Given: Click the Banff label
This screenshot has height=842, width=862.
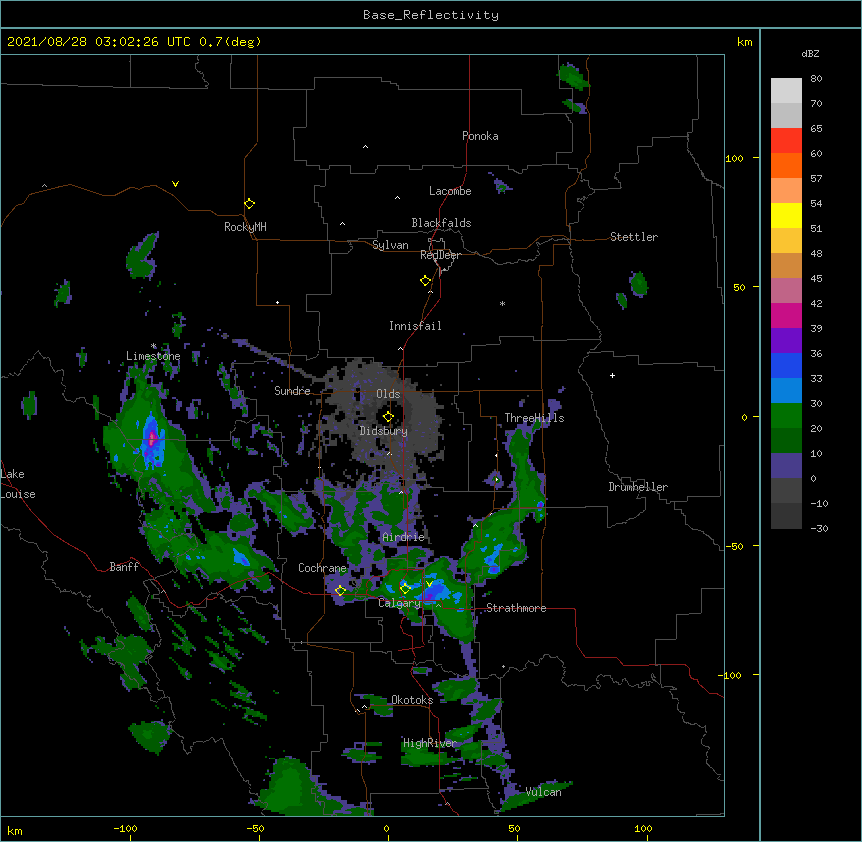Looking at the screenshot, I should [x=124, y=567].
